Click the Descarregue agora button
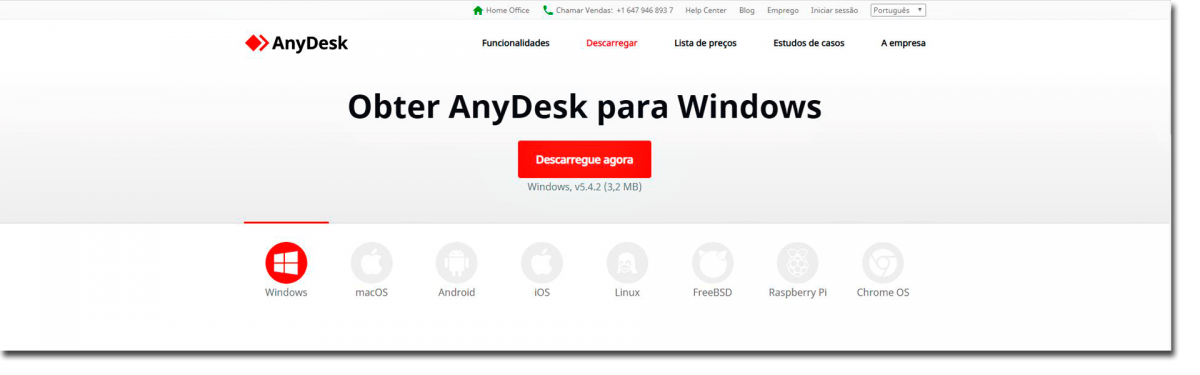Viewport: 1200px width, 375px height. click(584, 159)
